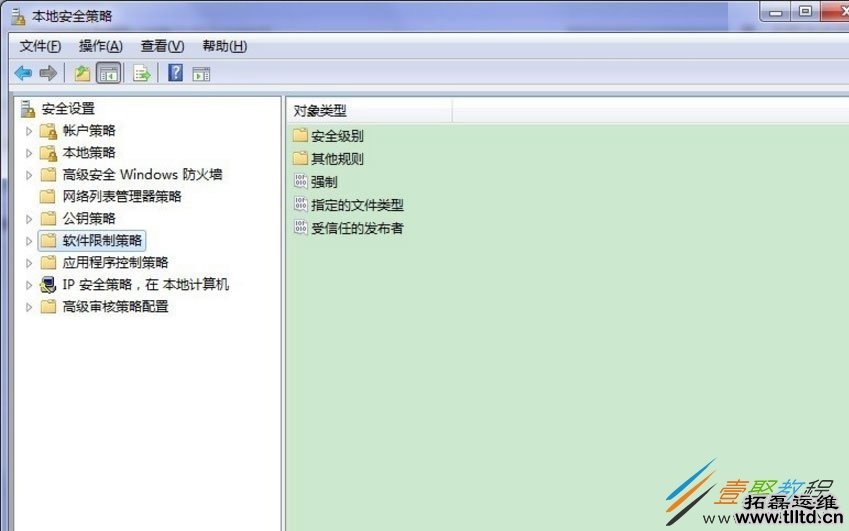849x531 pixels.
Task: Click the 应用程序控制策略 folder icon
Action: point(48,263)
